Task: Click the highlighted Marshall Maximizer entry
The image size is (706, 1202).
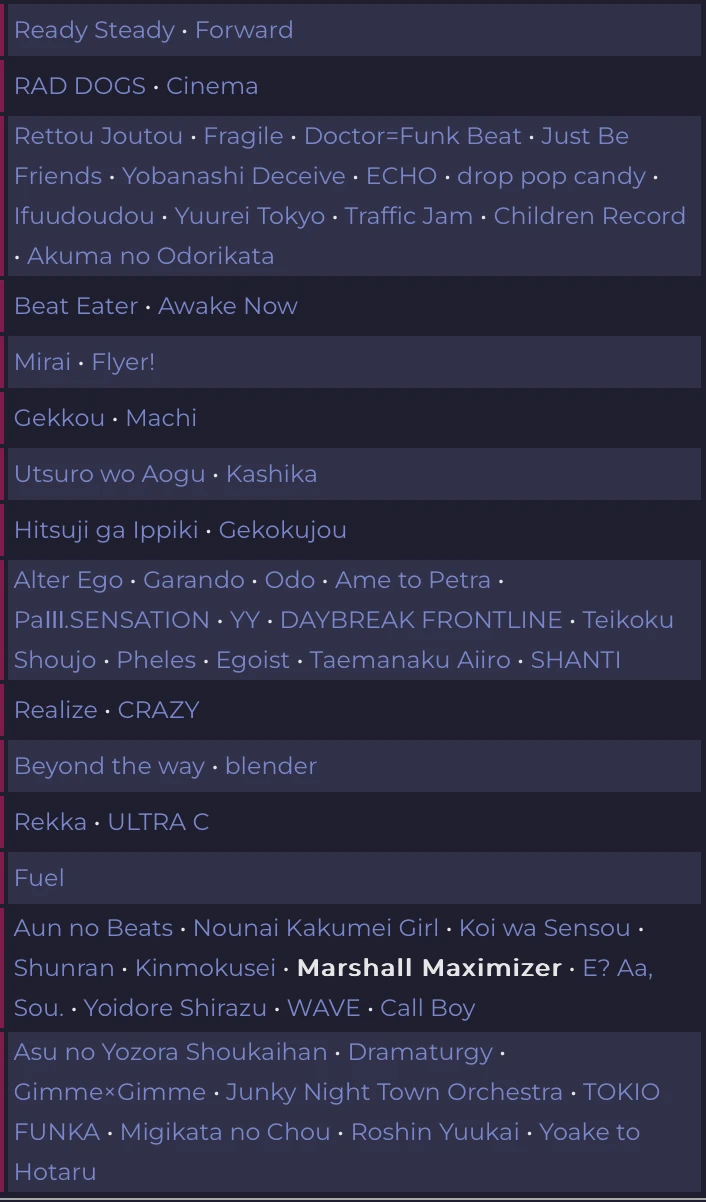Action: pyautogui.click(x=429, y=968)
